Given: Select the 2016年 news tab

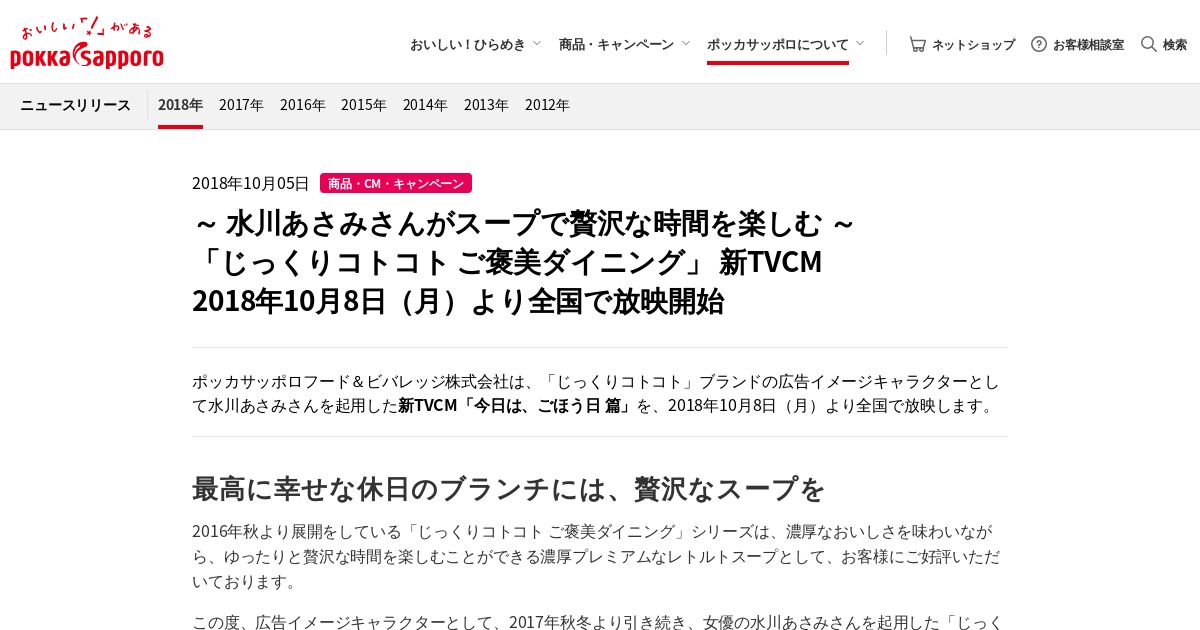Looking at the screenshot, I should [302, 105].
